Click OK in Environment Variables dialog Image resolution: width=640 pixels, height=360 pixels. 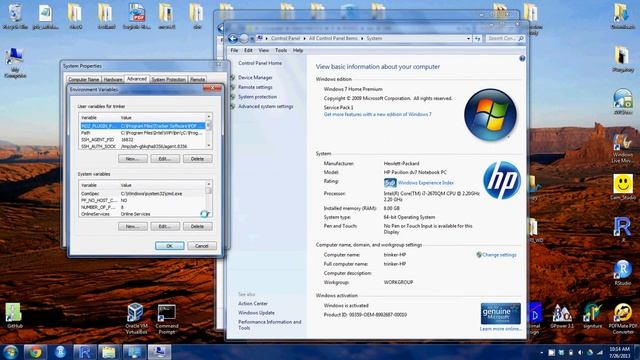tap(169, 246)
